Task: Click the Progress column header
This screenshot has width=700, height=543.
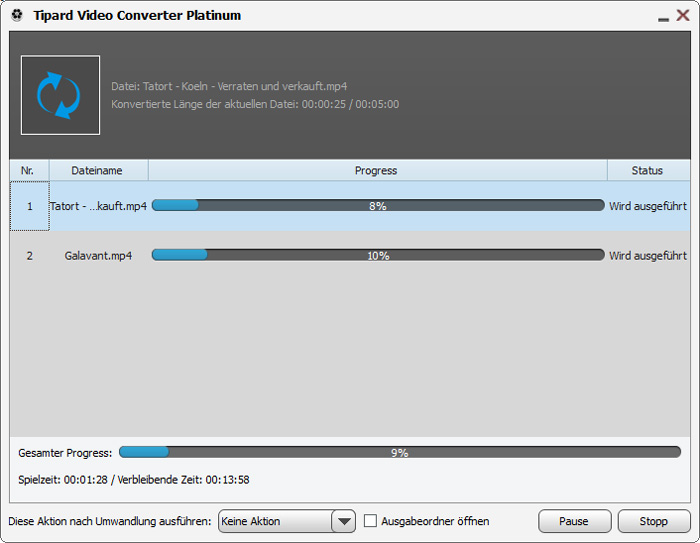Action: pos(377,171)
